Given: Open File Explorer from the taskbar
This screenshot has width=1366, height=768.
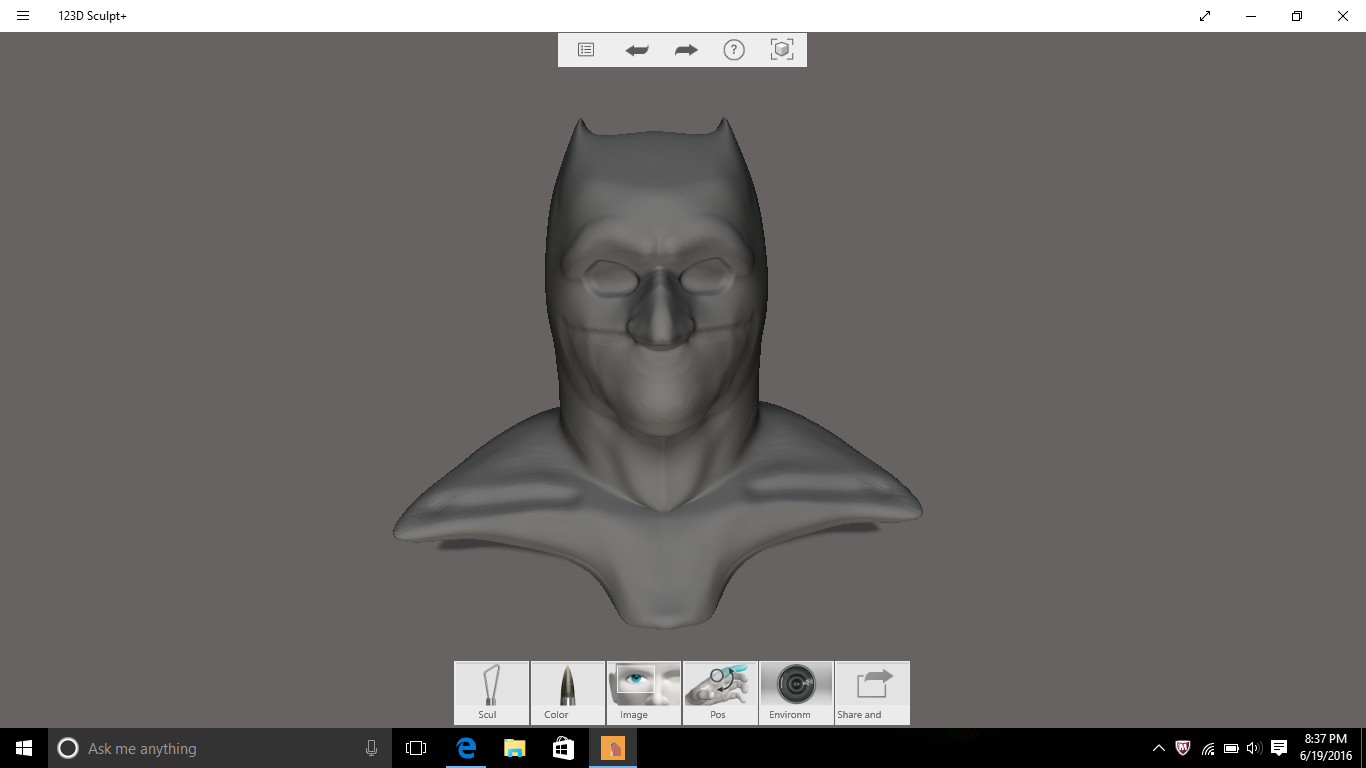Looking at the screenshot, I should coord(514,748).
